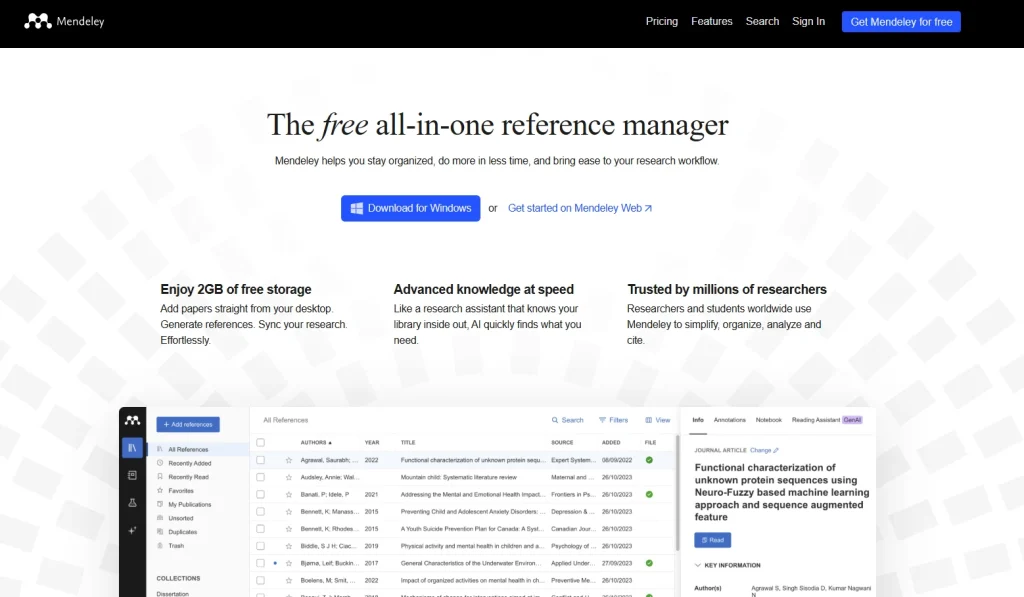
Task: Open the Unsorted folder
Action: pos(180,518)
